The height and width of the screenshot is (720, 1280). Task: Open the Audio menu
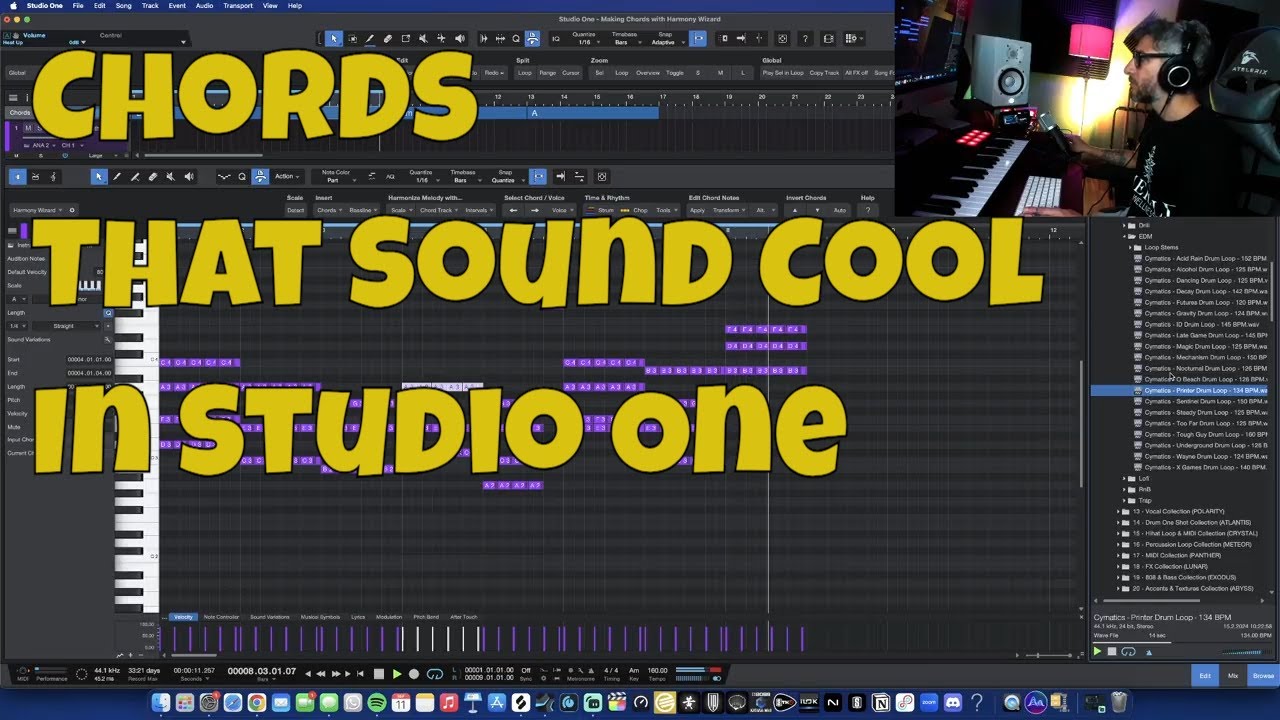[x=204, y=6]
